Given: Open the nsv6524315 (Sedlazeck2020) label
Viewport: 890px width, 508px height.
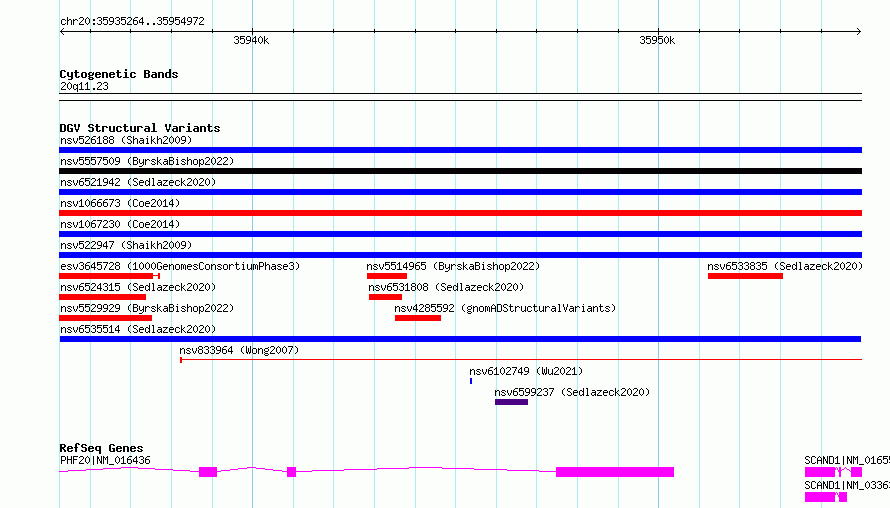Looking at the screenshot, I should click(x=138, y=287).
